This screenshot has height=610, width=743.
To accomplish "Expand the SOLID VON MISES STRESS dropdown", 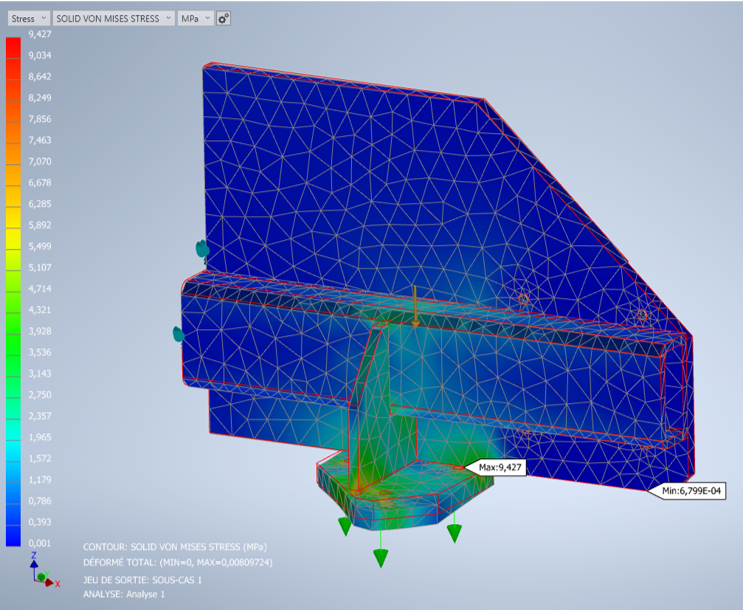I will [114, 18].
